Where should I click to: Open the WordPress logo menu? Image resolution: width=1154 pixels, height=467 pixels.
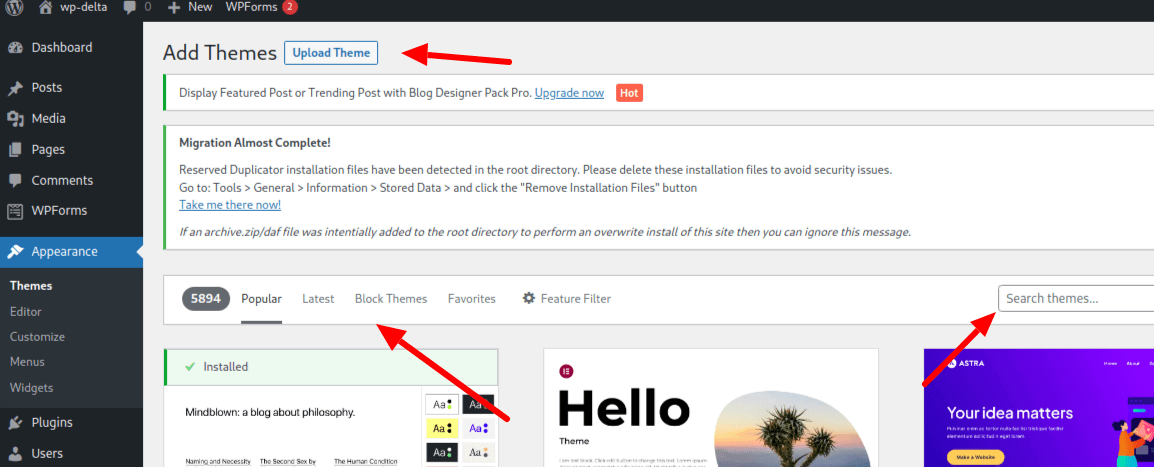(x=14, y=7)
